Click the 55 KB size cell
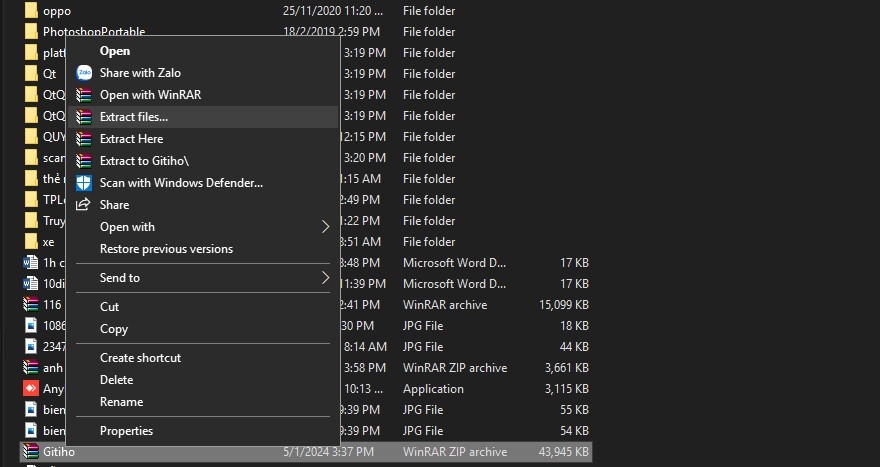Viewport: 880px width, 467px height. [x=574, y=409]
